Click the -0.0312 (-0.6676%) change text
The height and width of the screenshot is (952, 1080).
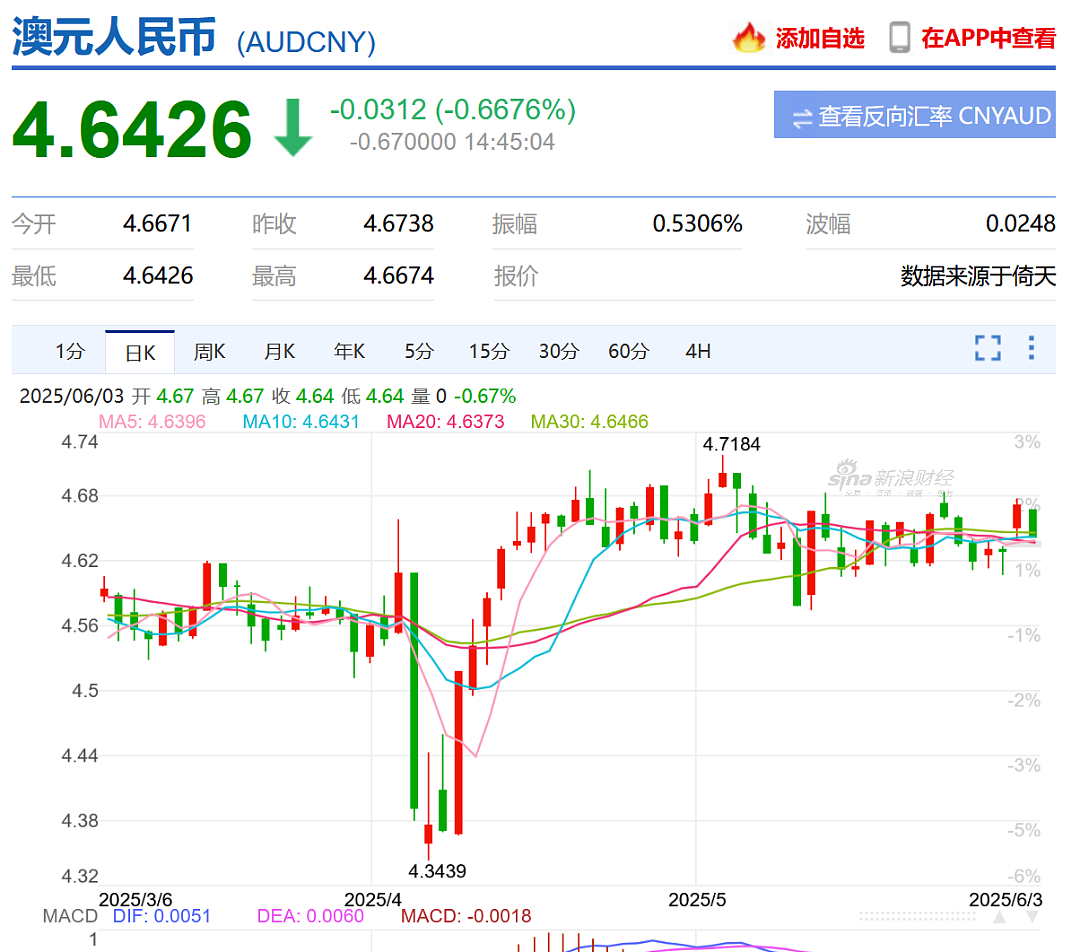click(x=453, y=110)
